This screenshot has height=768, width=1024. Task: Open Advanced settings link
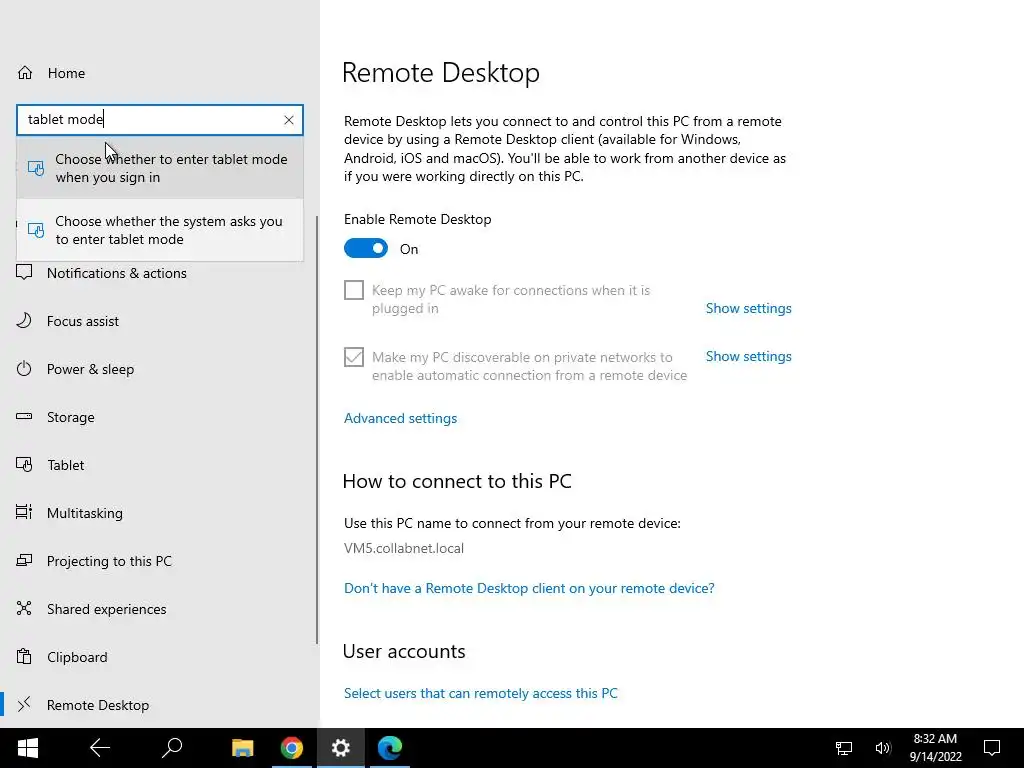click(x=400, y=418)
